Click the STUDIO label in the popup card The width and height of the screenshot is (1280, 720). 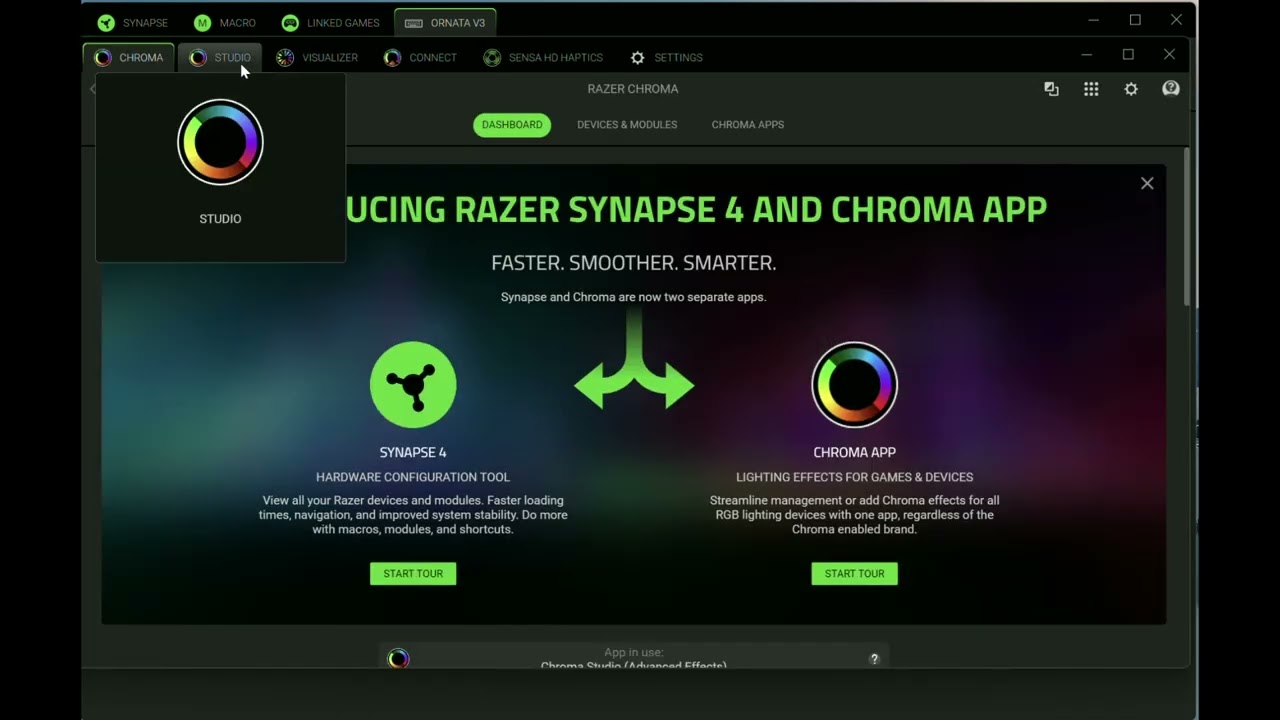click(x=220, y=219)
